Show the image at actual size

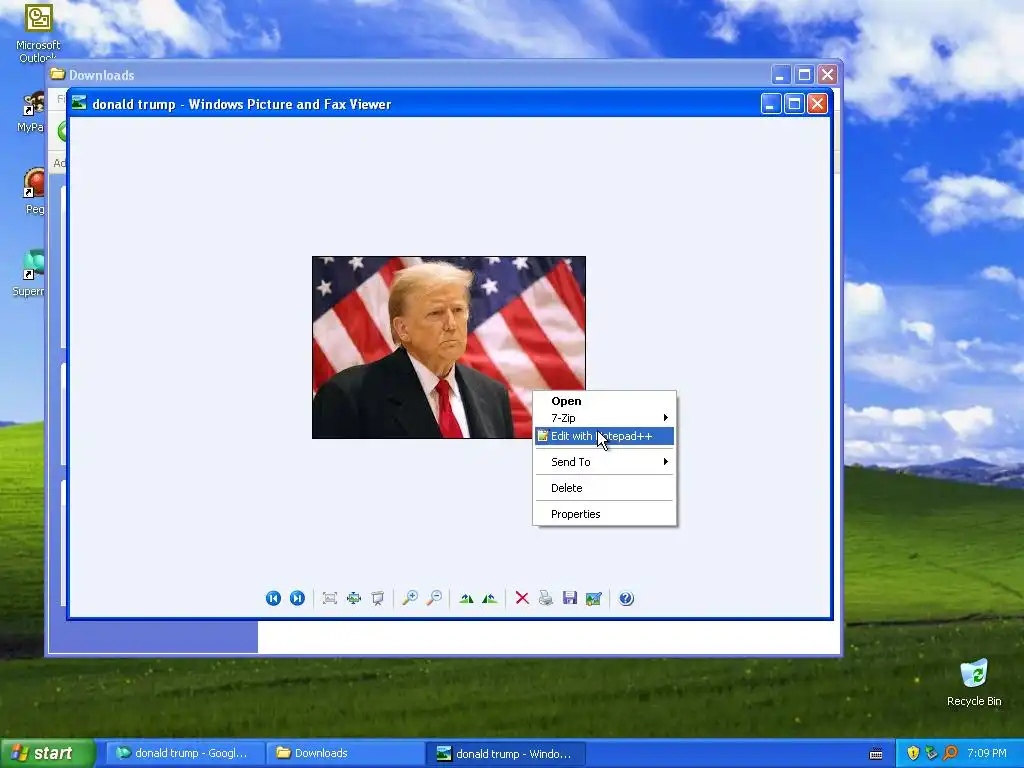[354, 598]
